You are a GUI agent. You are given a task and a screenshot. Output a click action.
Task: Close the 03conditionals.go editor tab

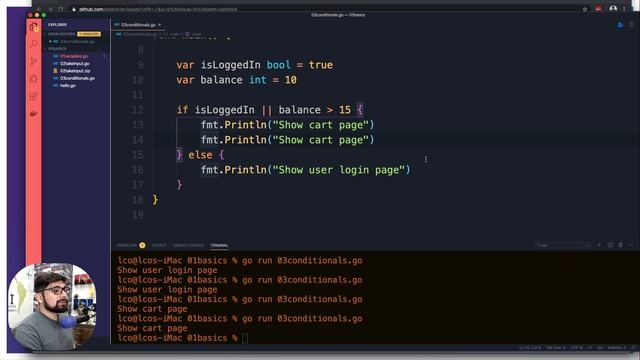click(x=160, y=25)
